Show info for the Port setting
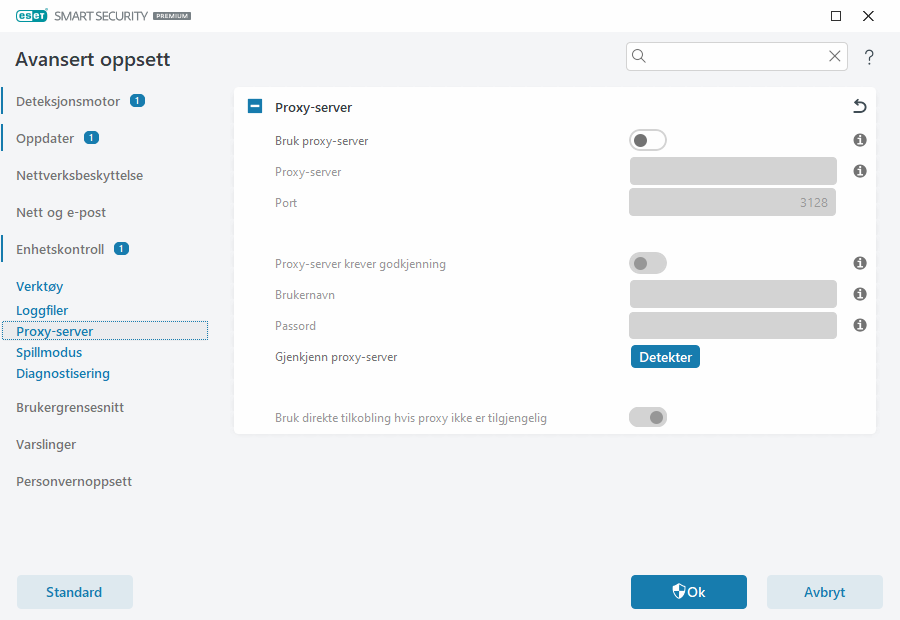 859,202
